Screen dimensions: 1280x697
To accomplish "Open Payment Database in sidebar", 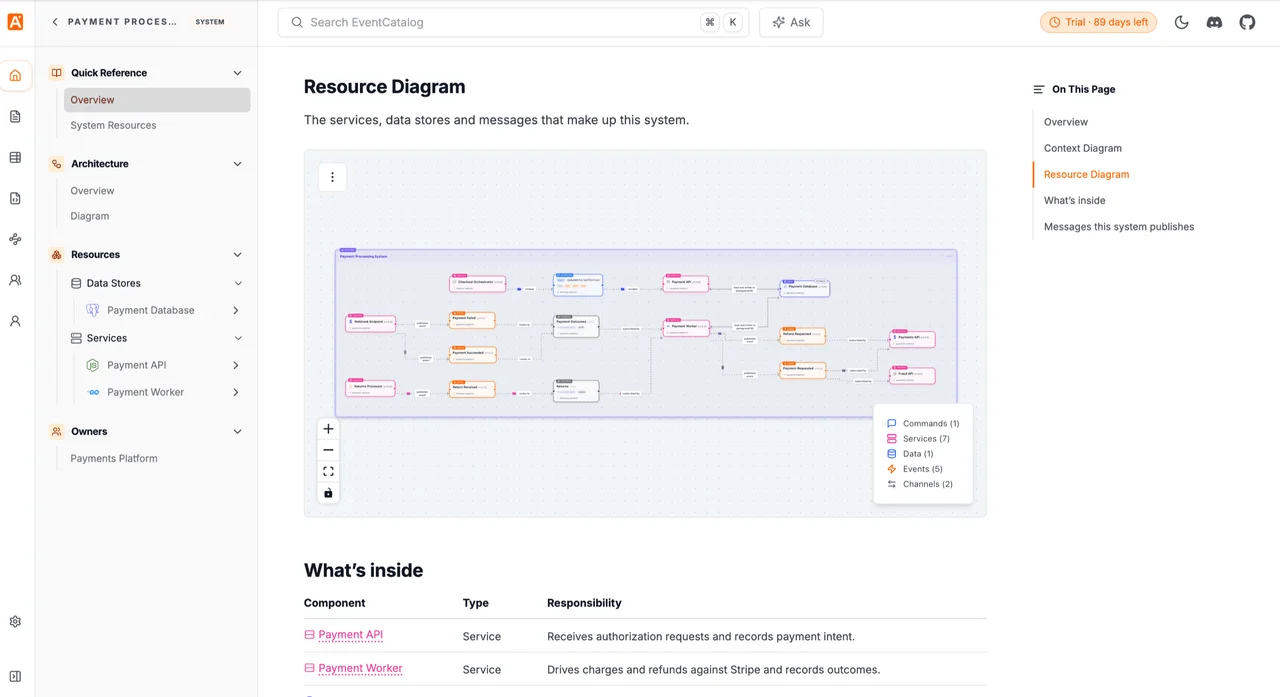I will [x=151, y=311].
